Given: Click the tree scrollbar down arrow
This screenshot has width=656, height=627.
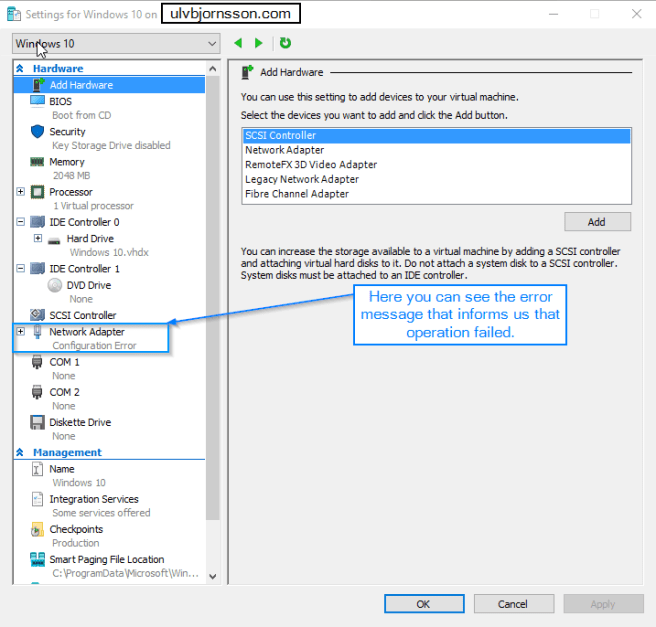Looking at the screenshot, I should (x=213, y=576).
